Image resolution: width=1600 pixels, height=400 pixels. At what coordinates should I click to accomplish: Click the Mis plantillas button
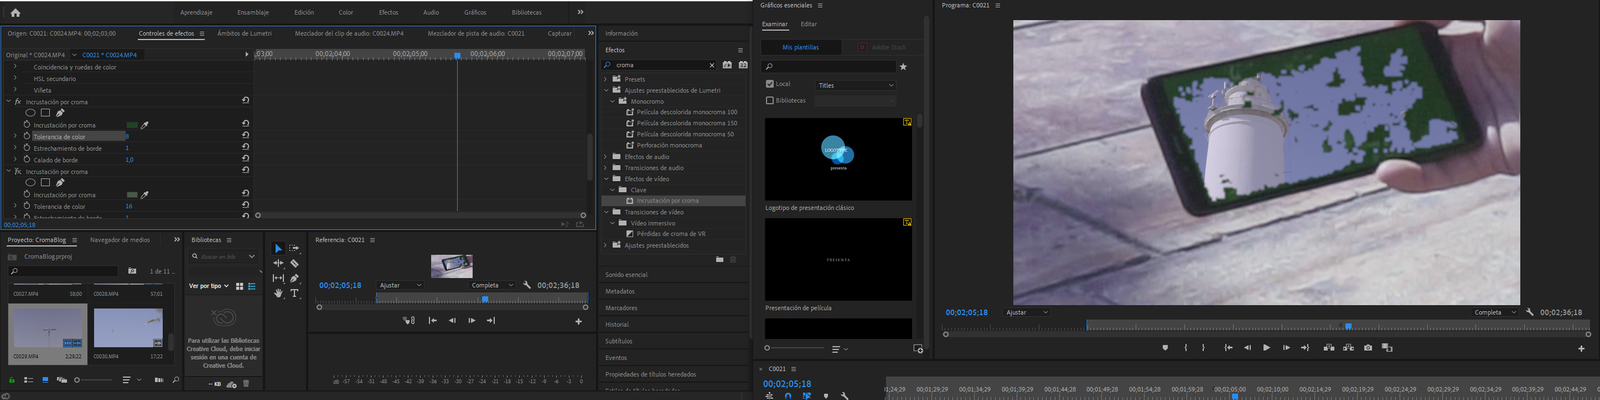800,47
